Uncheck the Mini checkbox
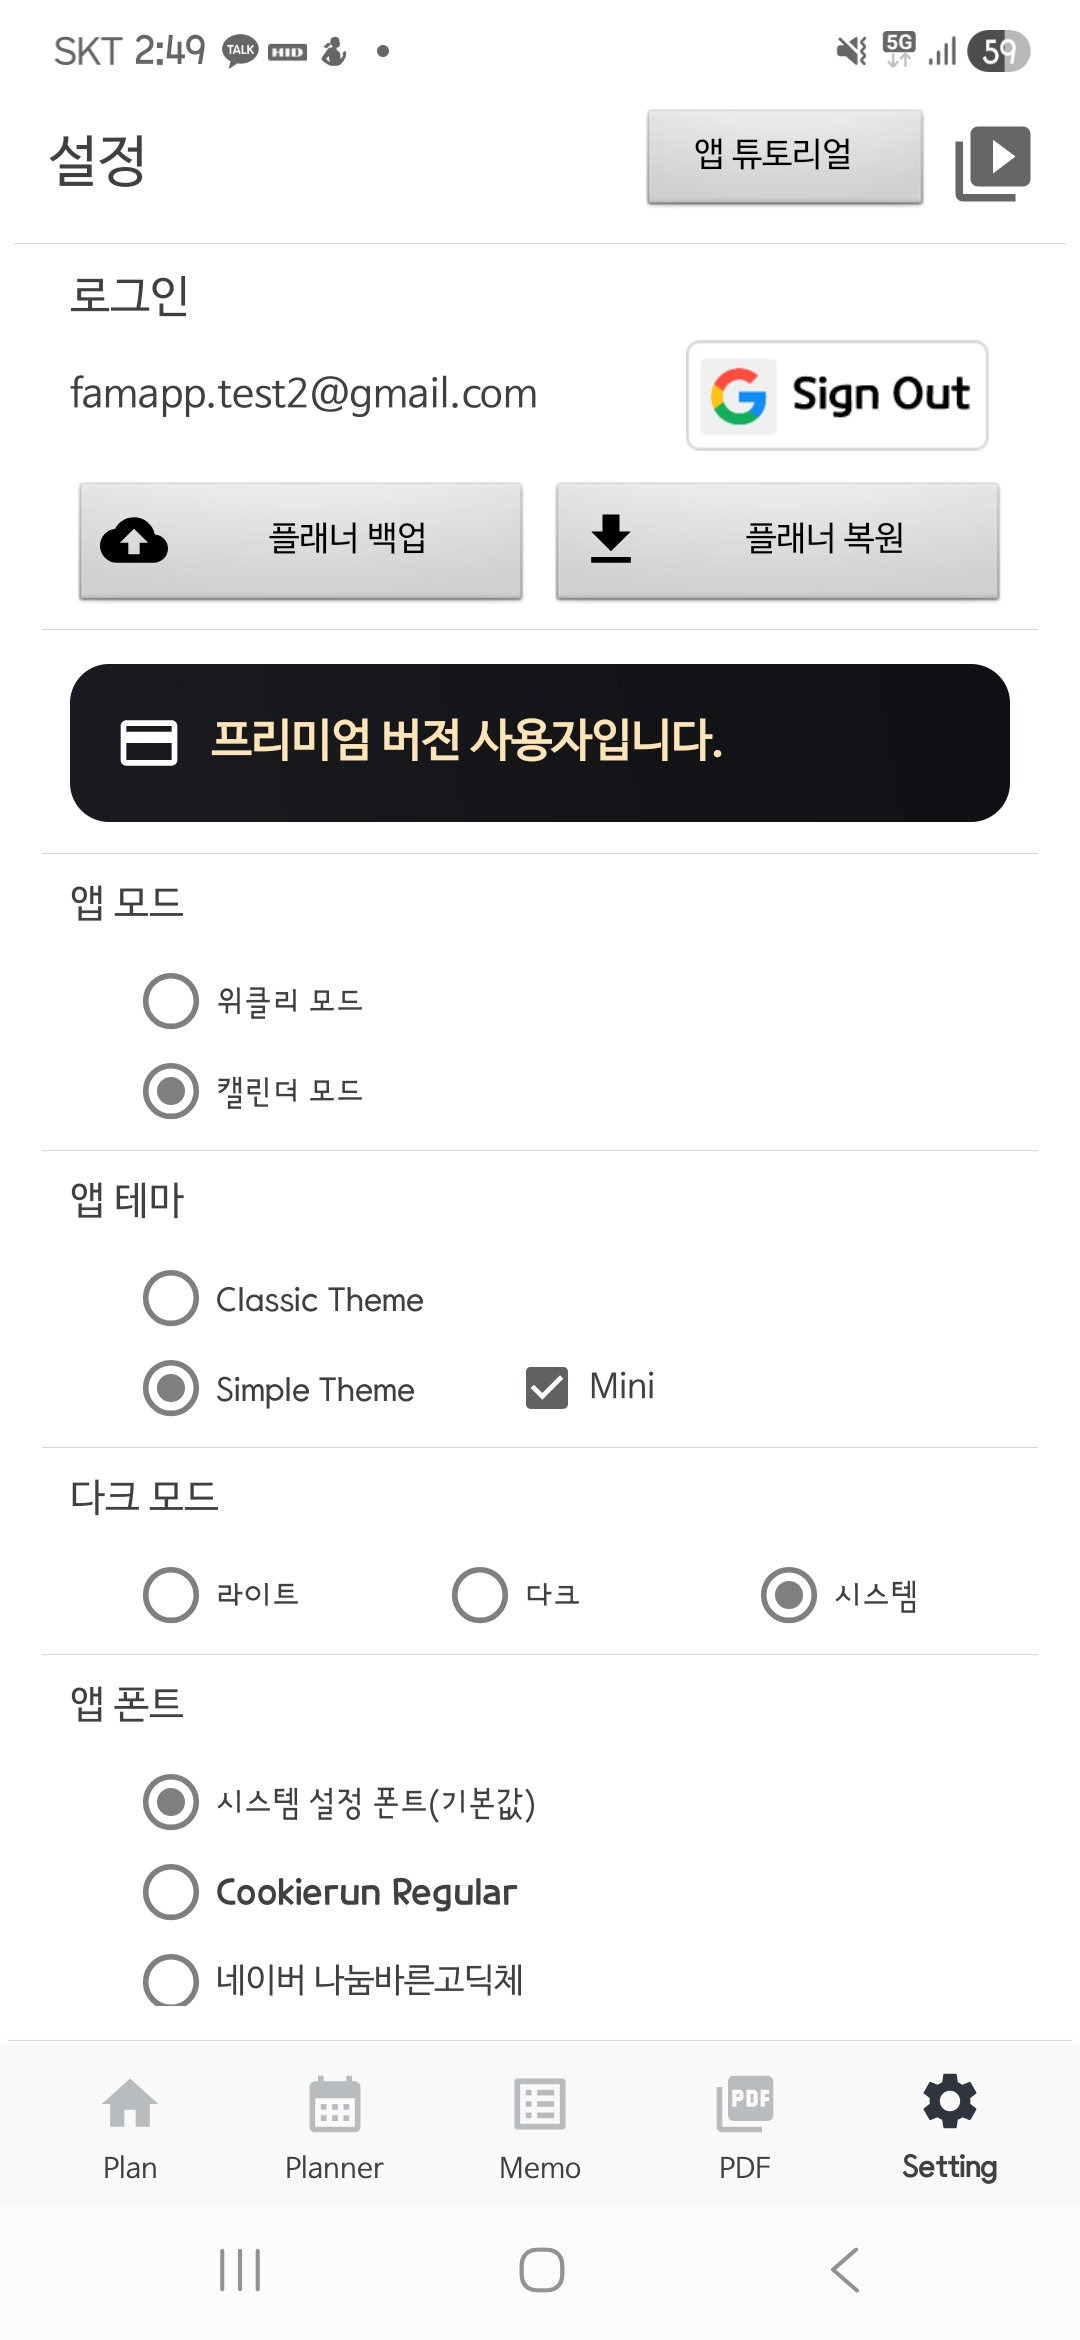The height and width of the screenshot is (2340, 1080). (547, 1387)
